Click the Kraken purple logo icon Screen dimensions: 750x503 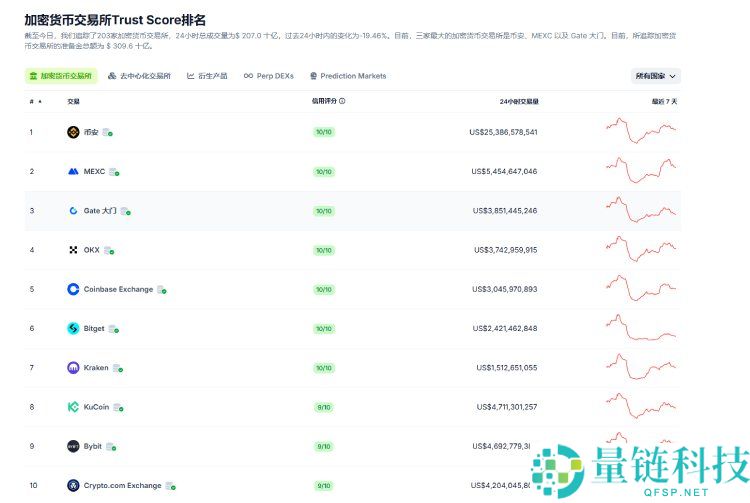tap(73, 368)
